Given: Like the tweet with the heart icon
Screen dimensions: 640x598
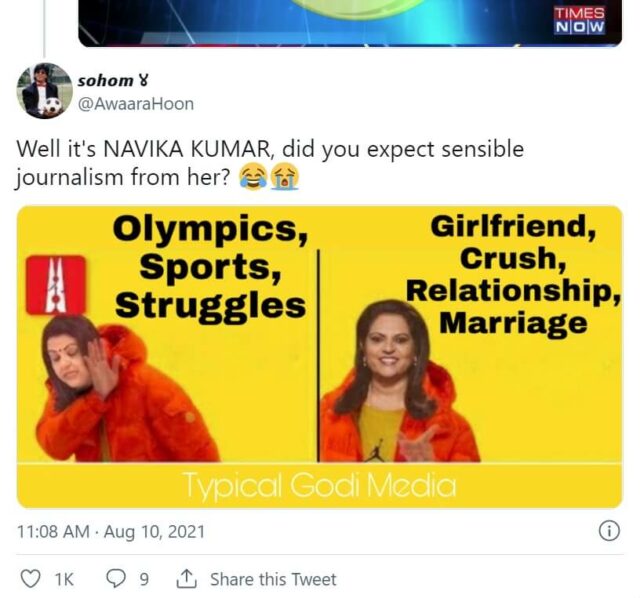Looking at the screenshot, I should click(x=31, y=578).
